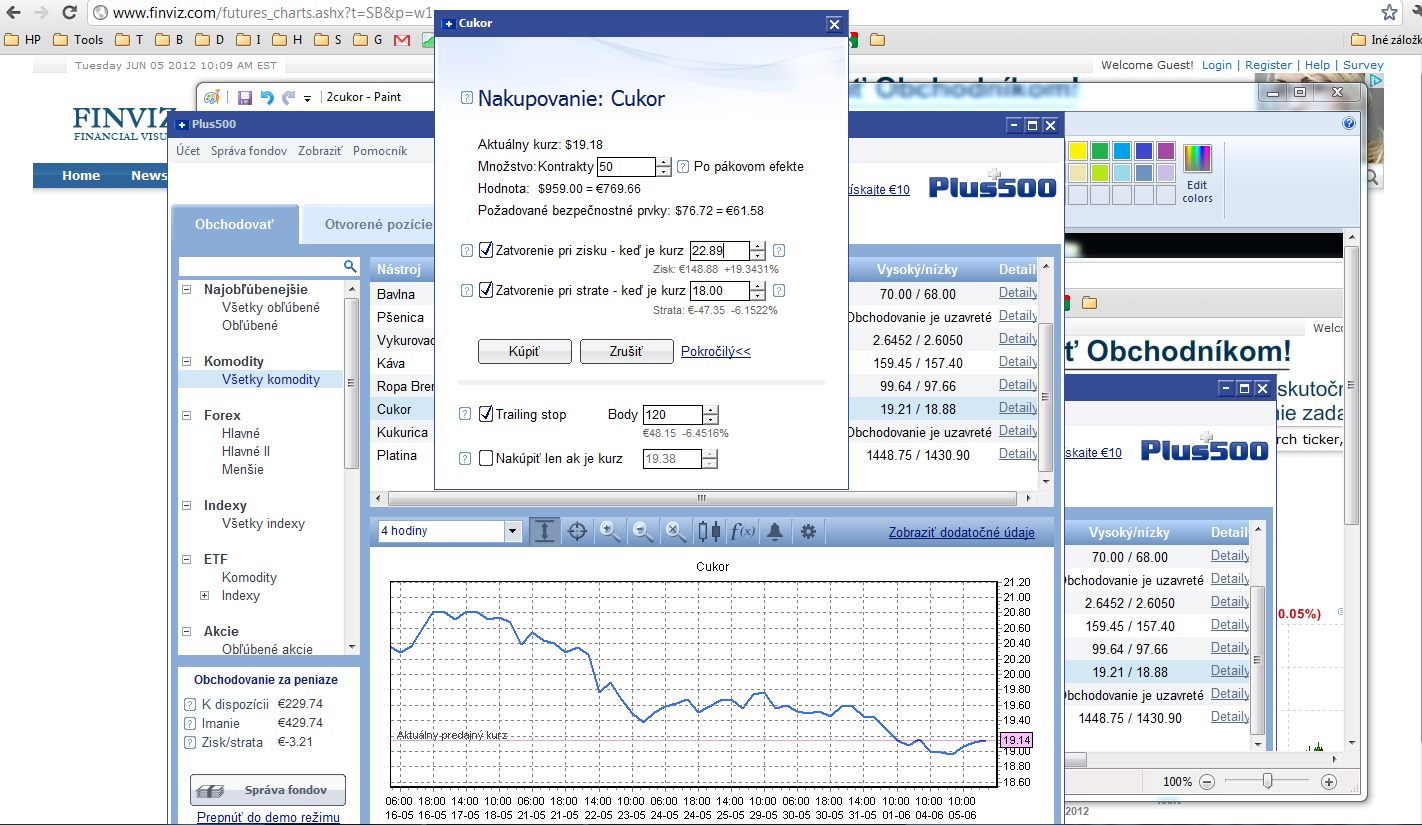This screenshot has width=1422, height=825.
Task: Switch to the Obchodovať tab
Action: tap(234, 225)
